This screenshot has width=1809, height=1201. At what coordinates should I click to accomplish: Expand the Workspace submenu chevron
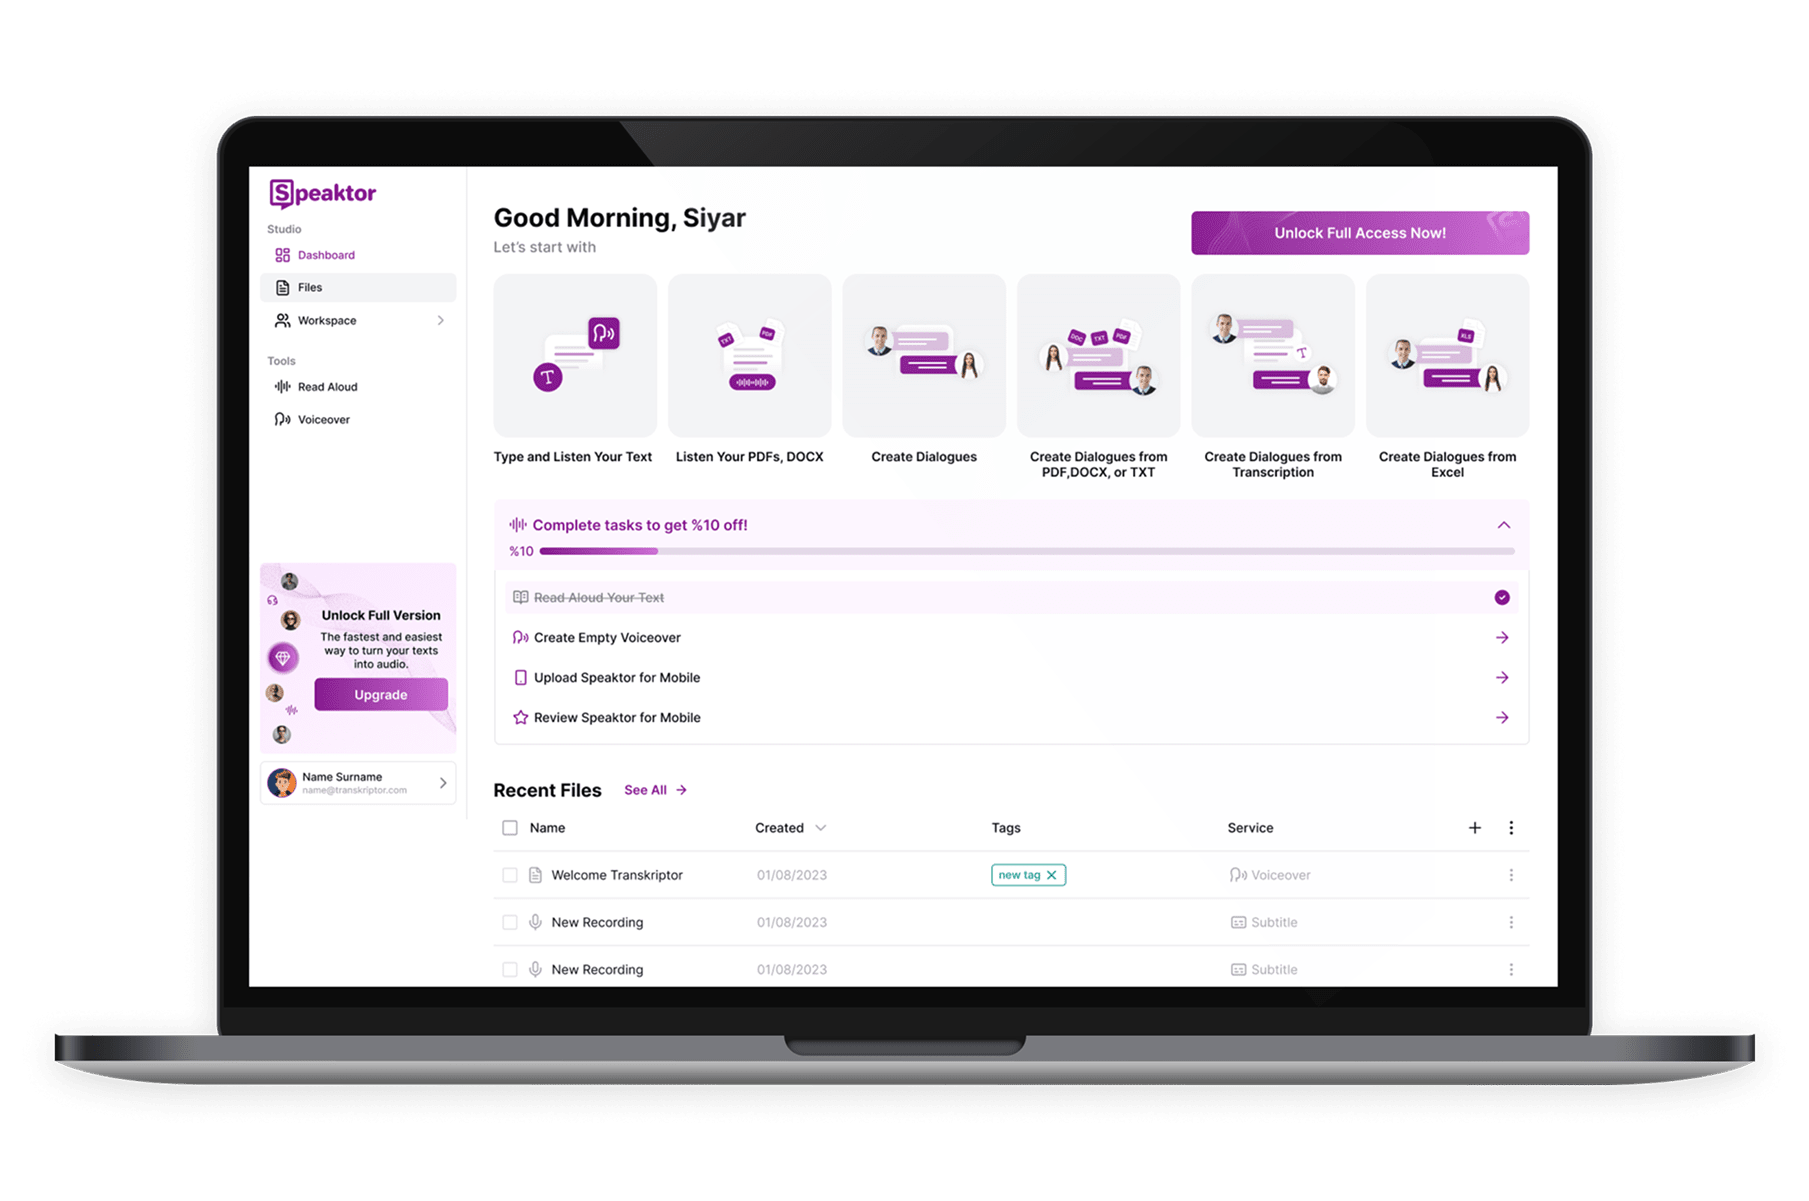[440, 320]
